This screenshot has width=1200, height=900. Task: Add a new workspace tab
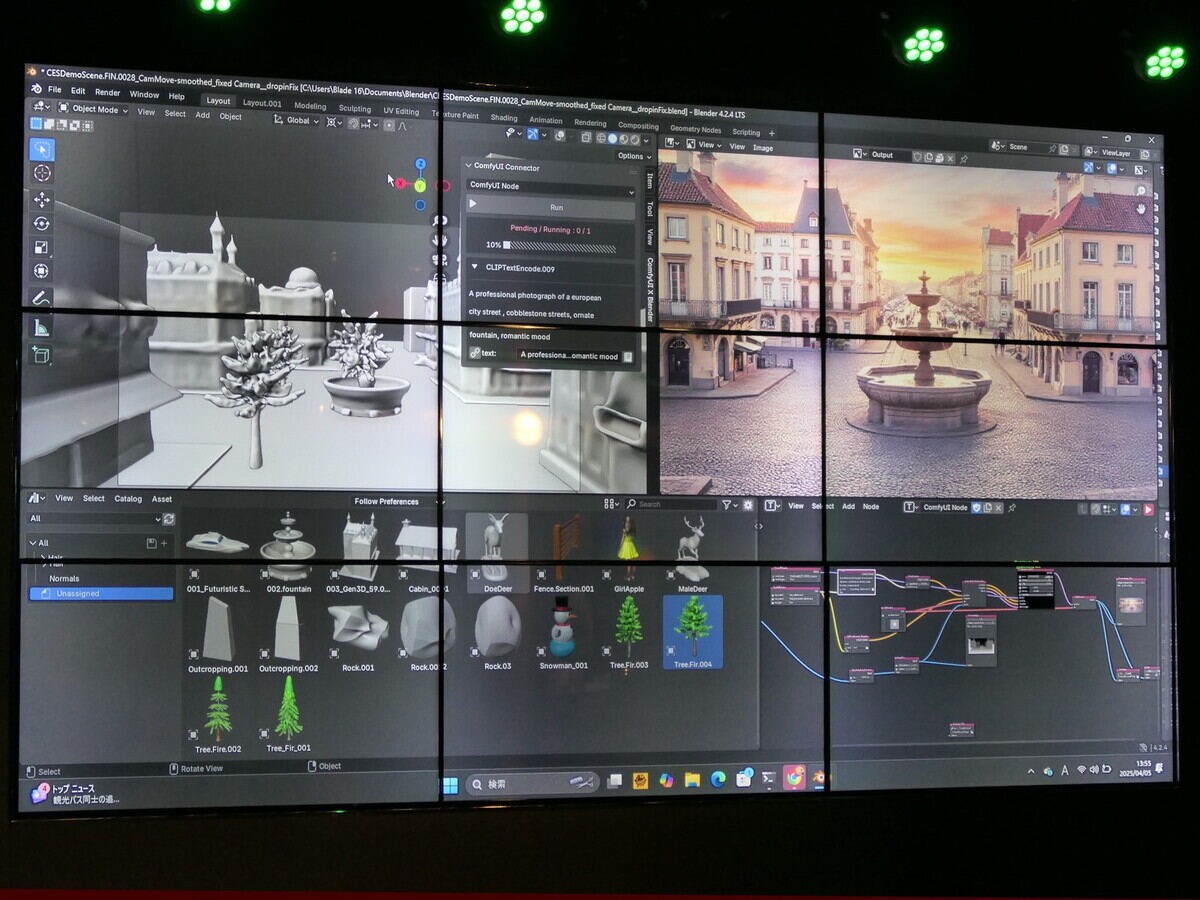pyautogui.click(x=772, y=133)
